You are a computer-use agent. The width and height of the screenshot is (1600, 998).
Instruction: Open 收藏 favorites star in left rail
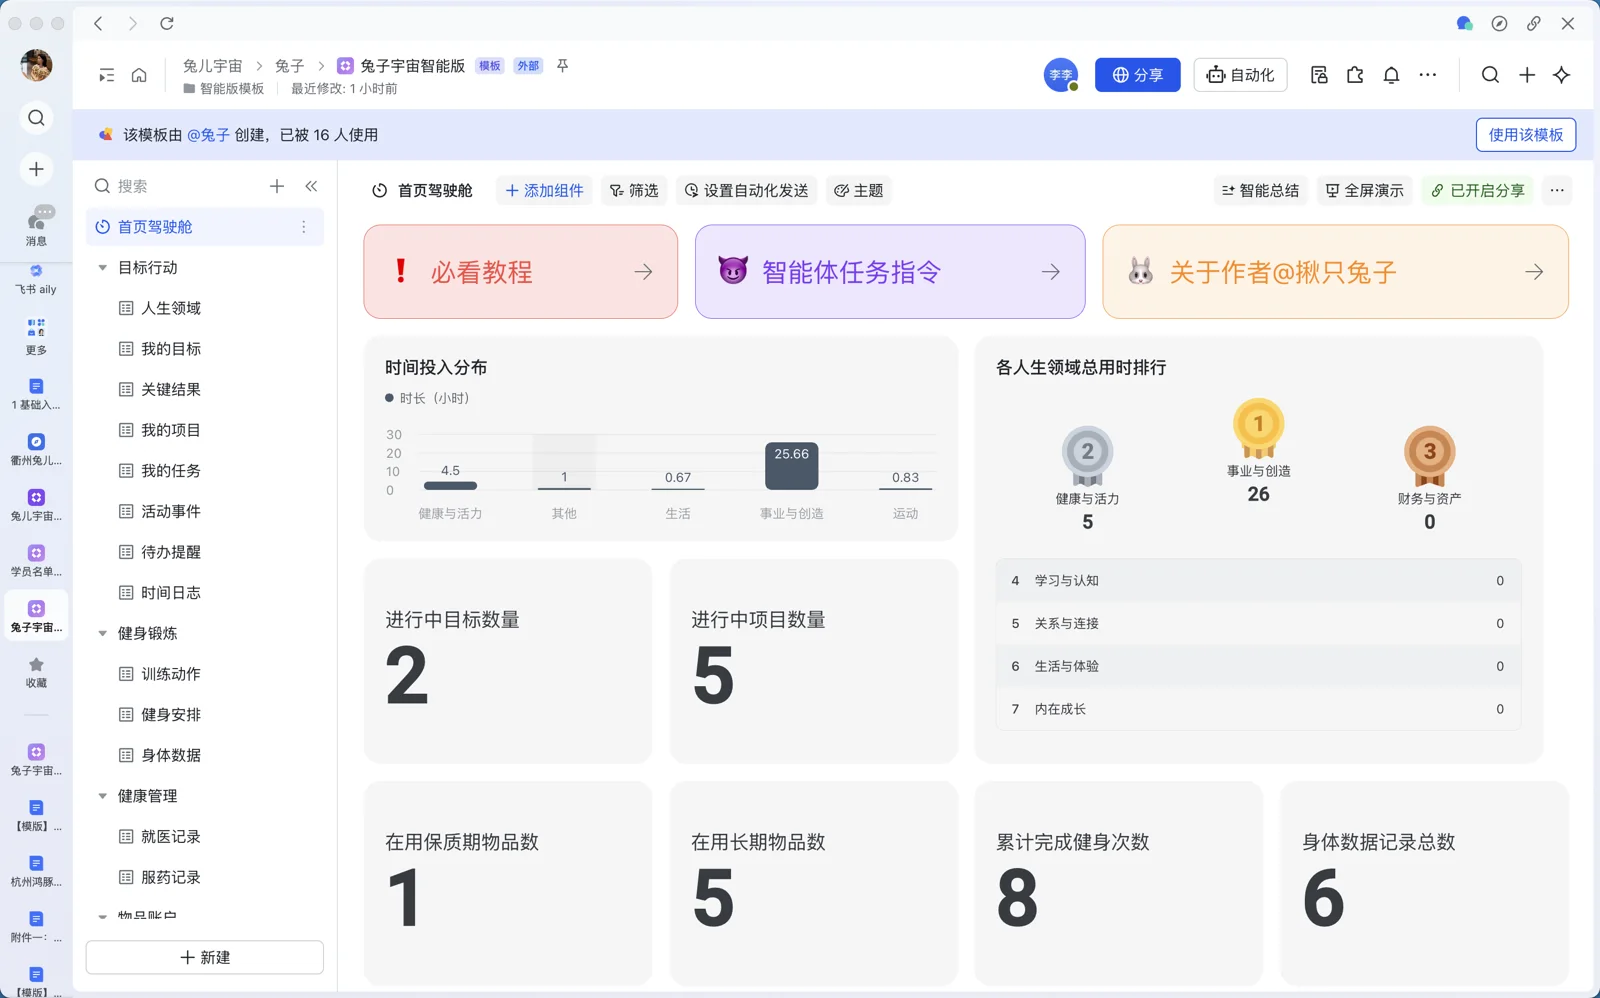pyautogui.click(x=36, y=672)
